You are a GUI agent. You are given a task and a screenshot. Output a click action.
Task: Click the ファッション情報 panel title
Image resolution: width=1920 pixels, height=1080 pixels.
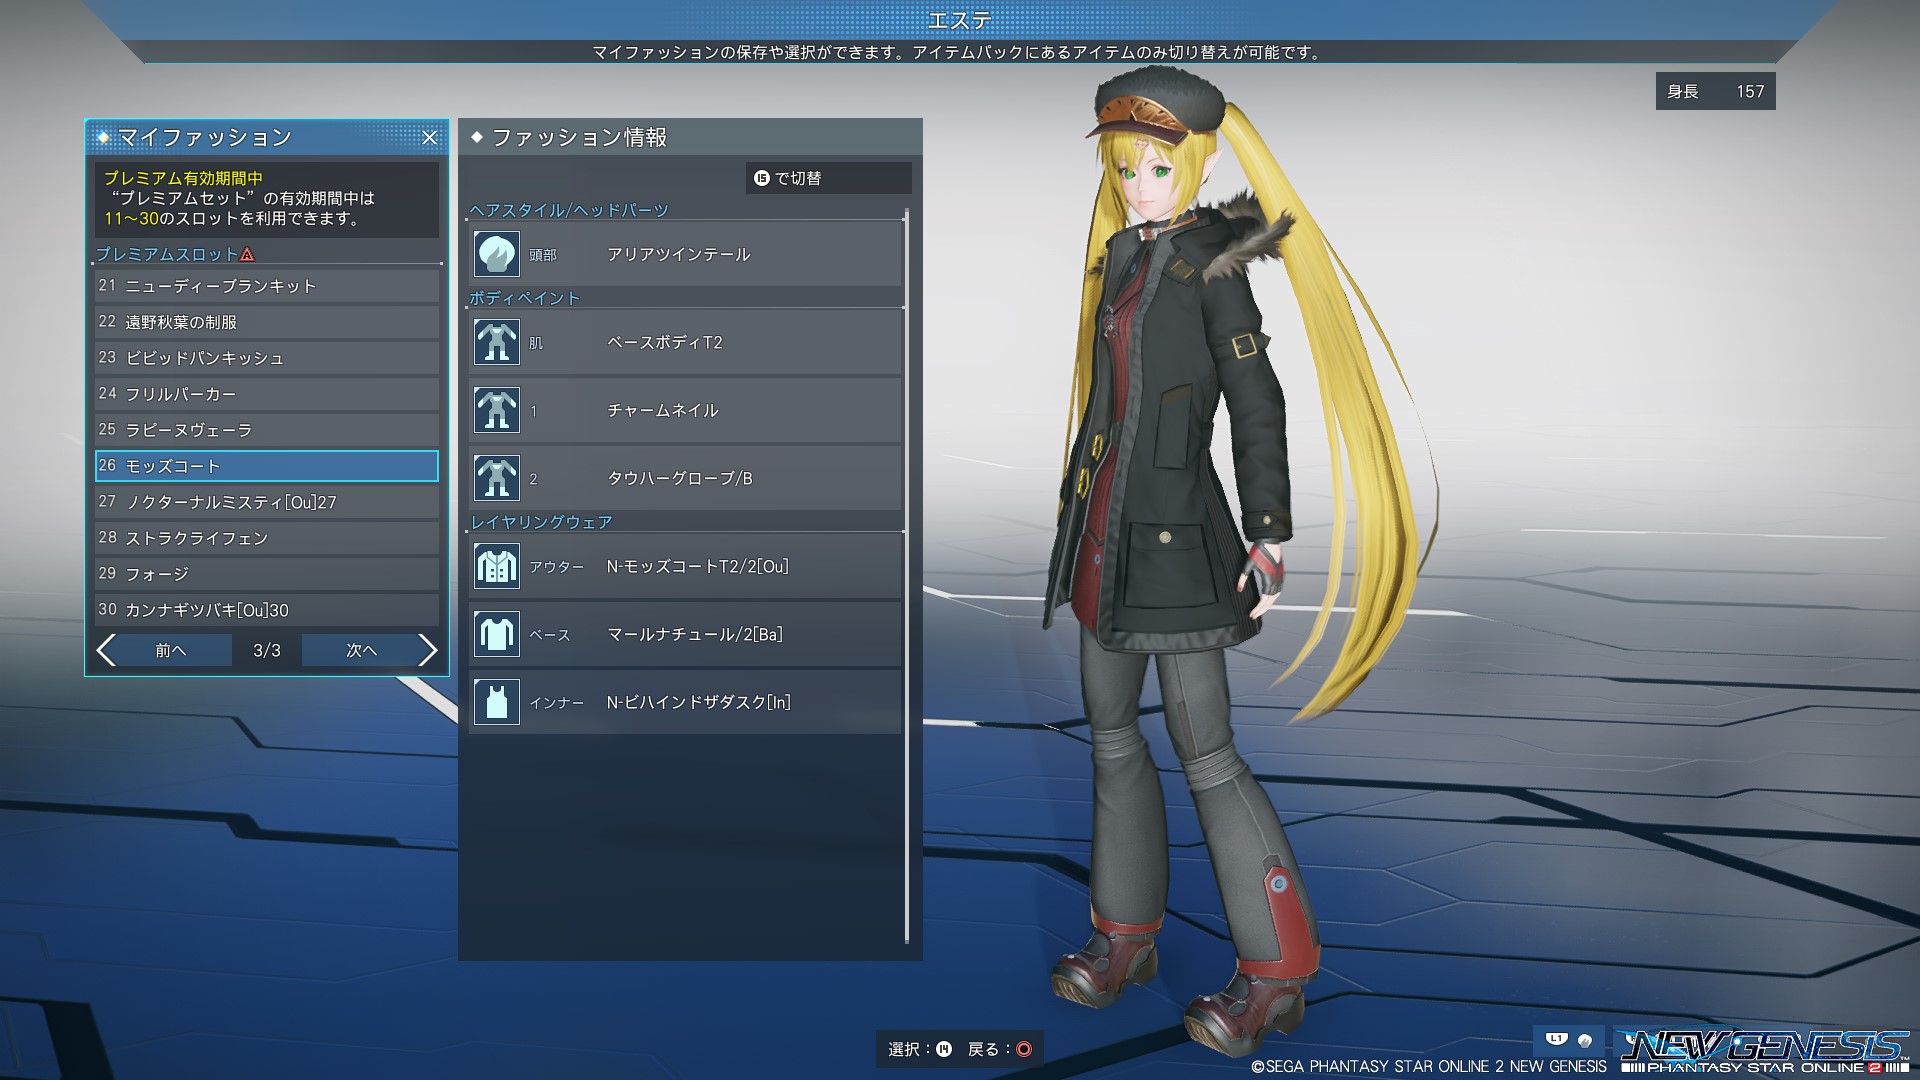coord(579,137)
